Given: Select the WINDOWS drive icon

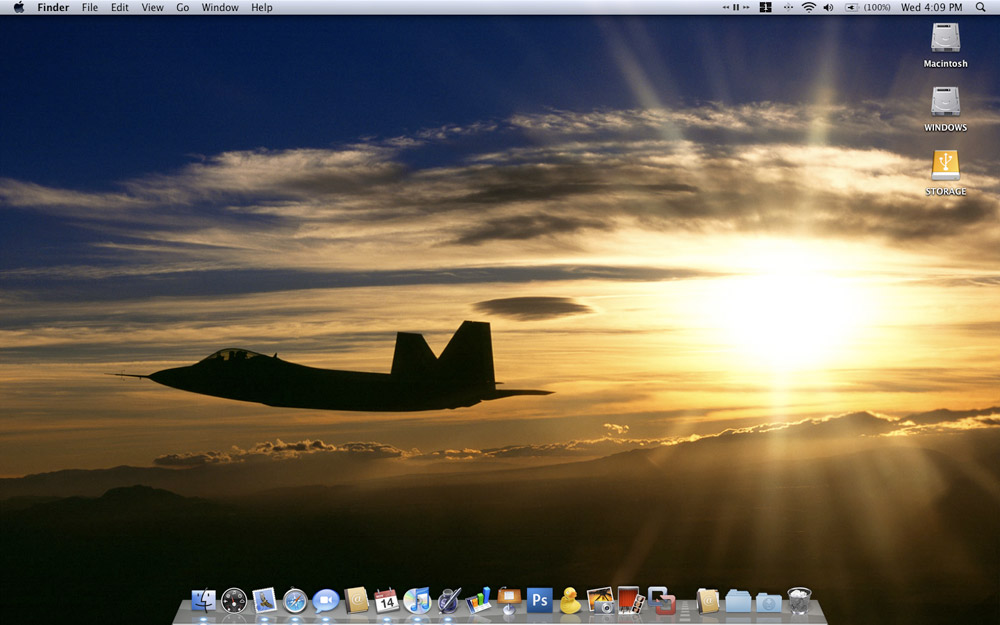Looking at the screenshot, I should [945, 101].
